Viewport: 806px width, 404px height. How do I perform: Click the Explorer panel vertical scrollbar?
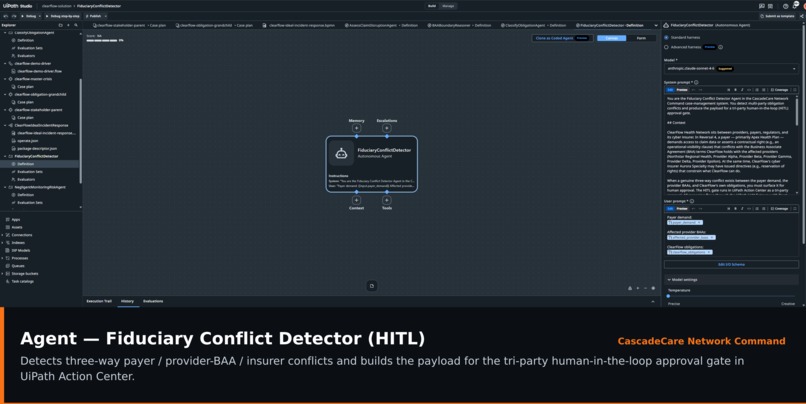80,131
